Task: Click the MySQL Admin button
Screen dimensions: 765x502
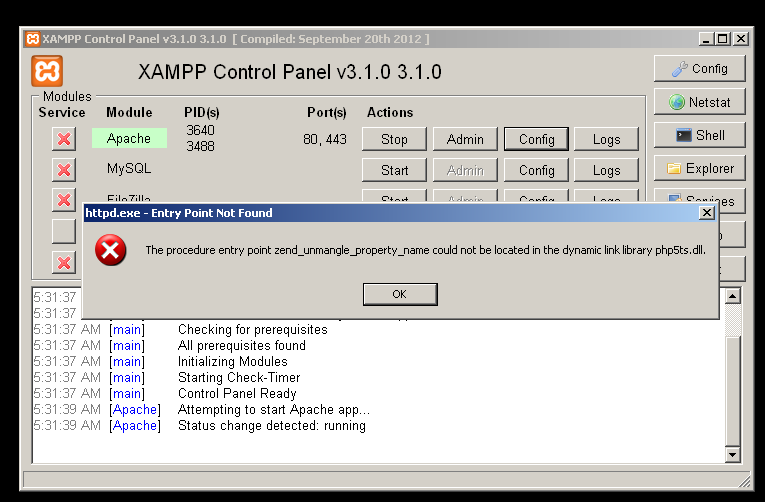Action: (465, 170)
